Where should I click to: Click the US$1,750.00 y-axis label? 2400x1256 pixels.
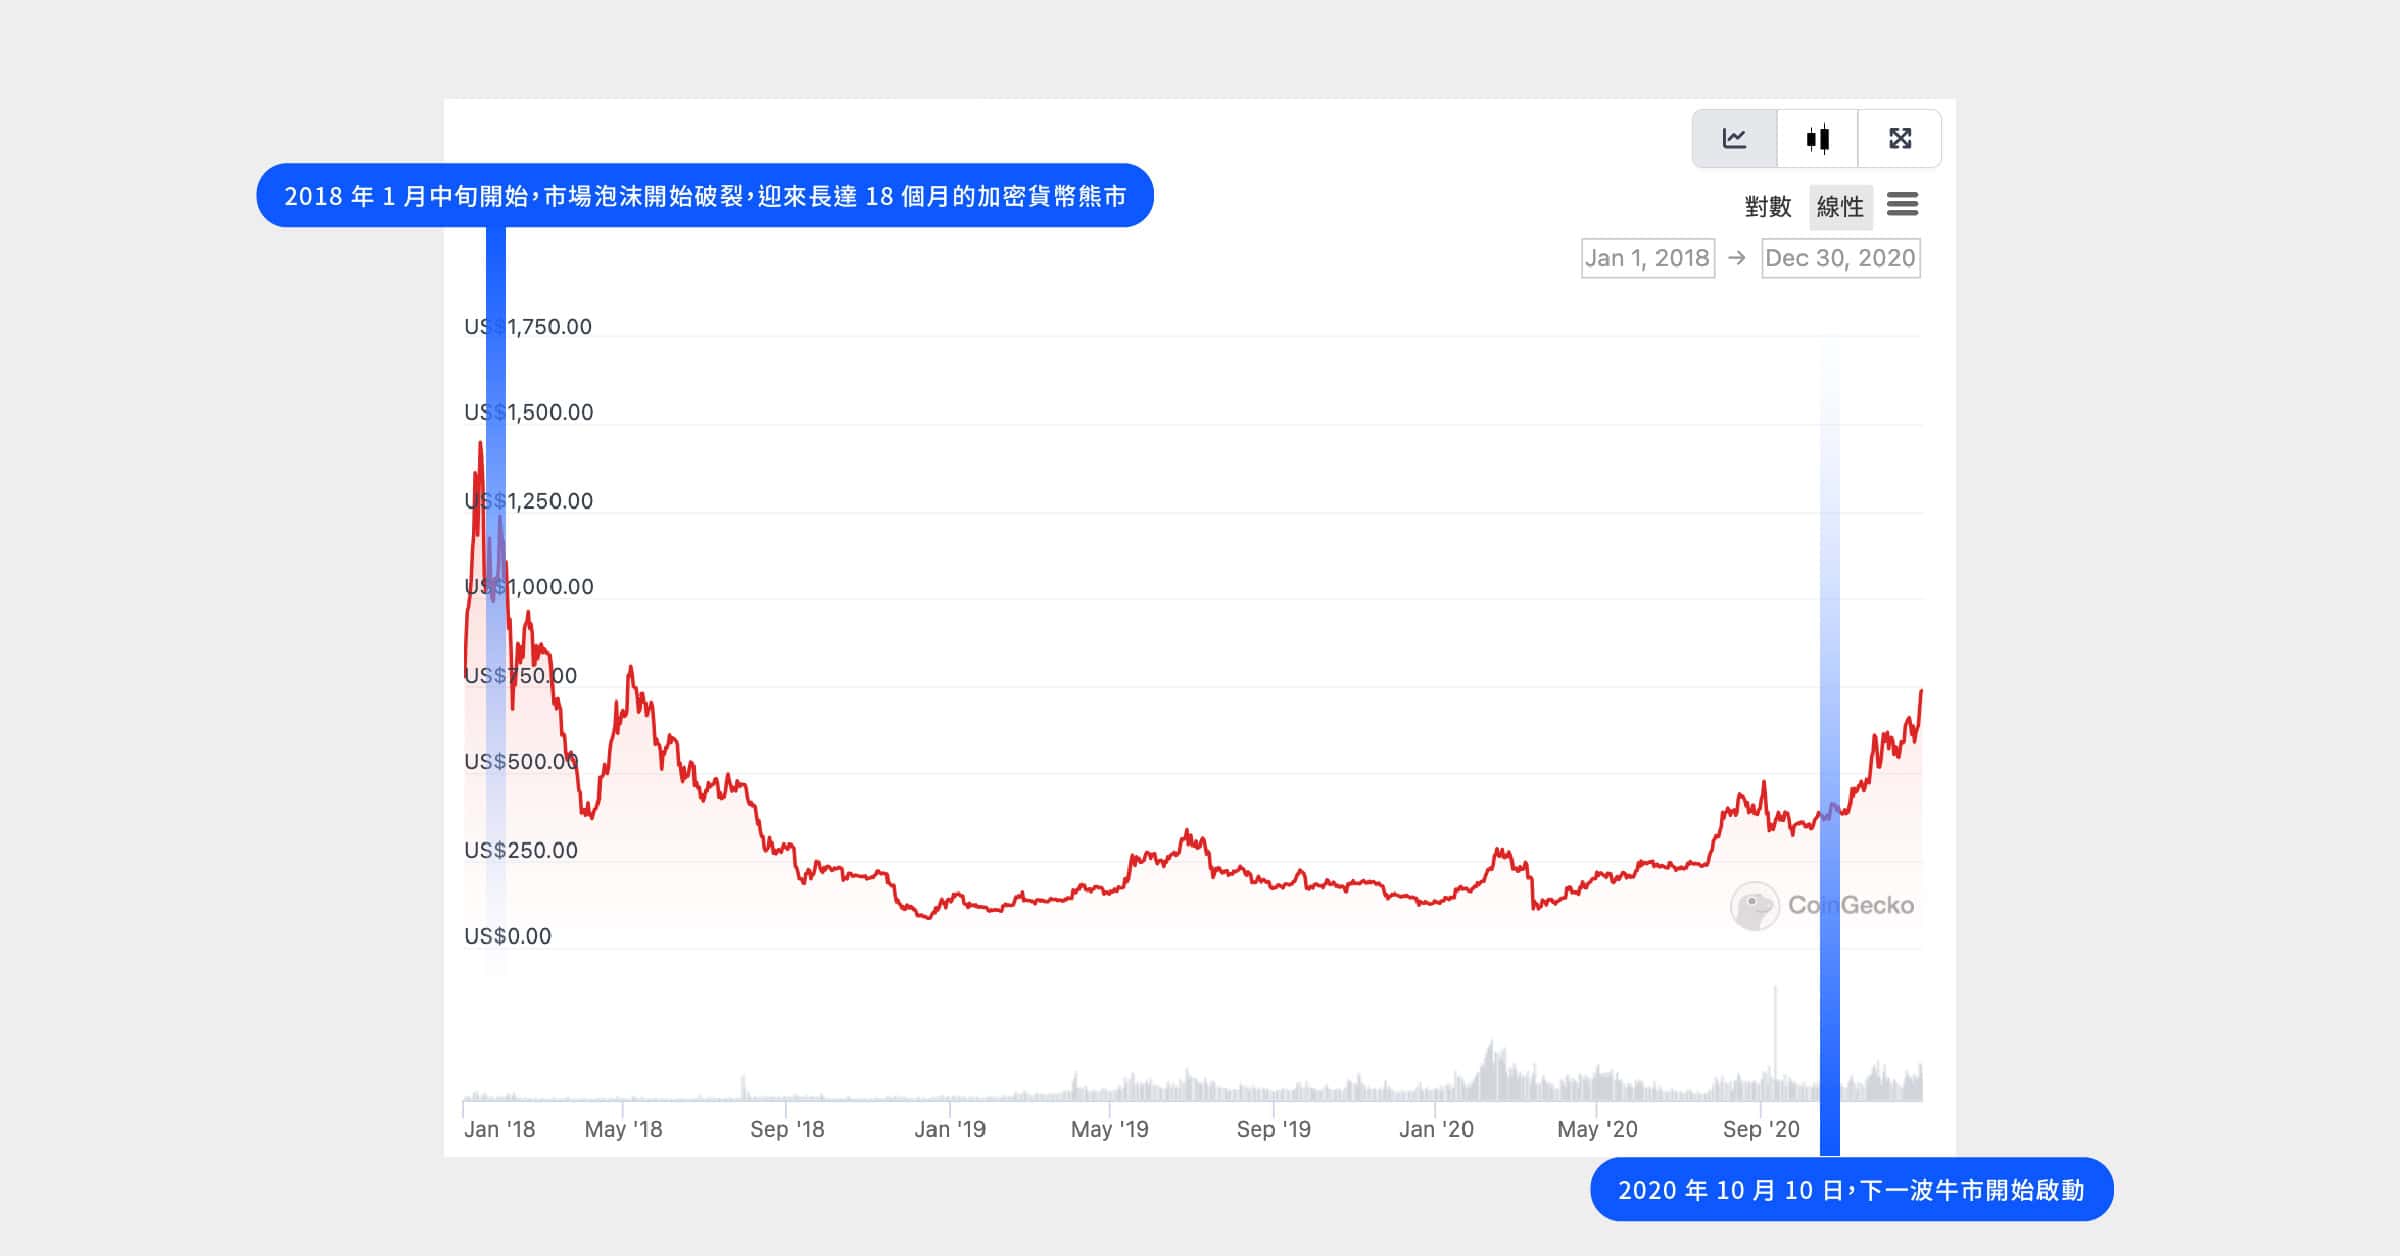point(528,327)
